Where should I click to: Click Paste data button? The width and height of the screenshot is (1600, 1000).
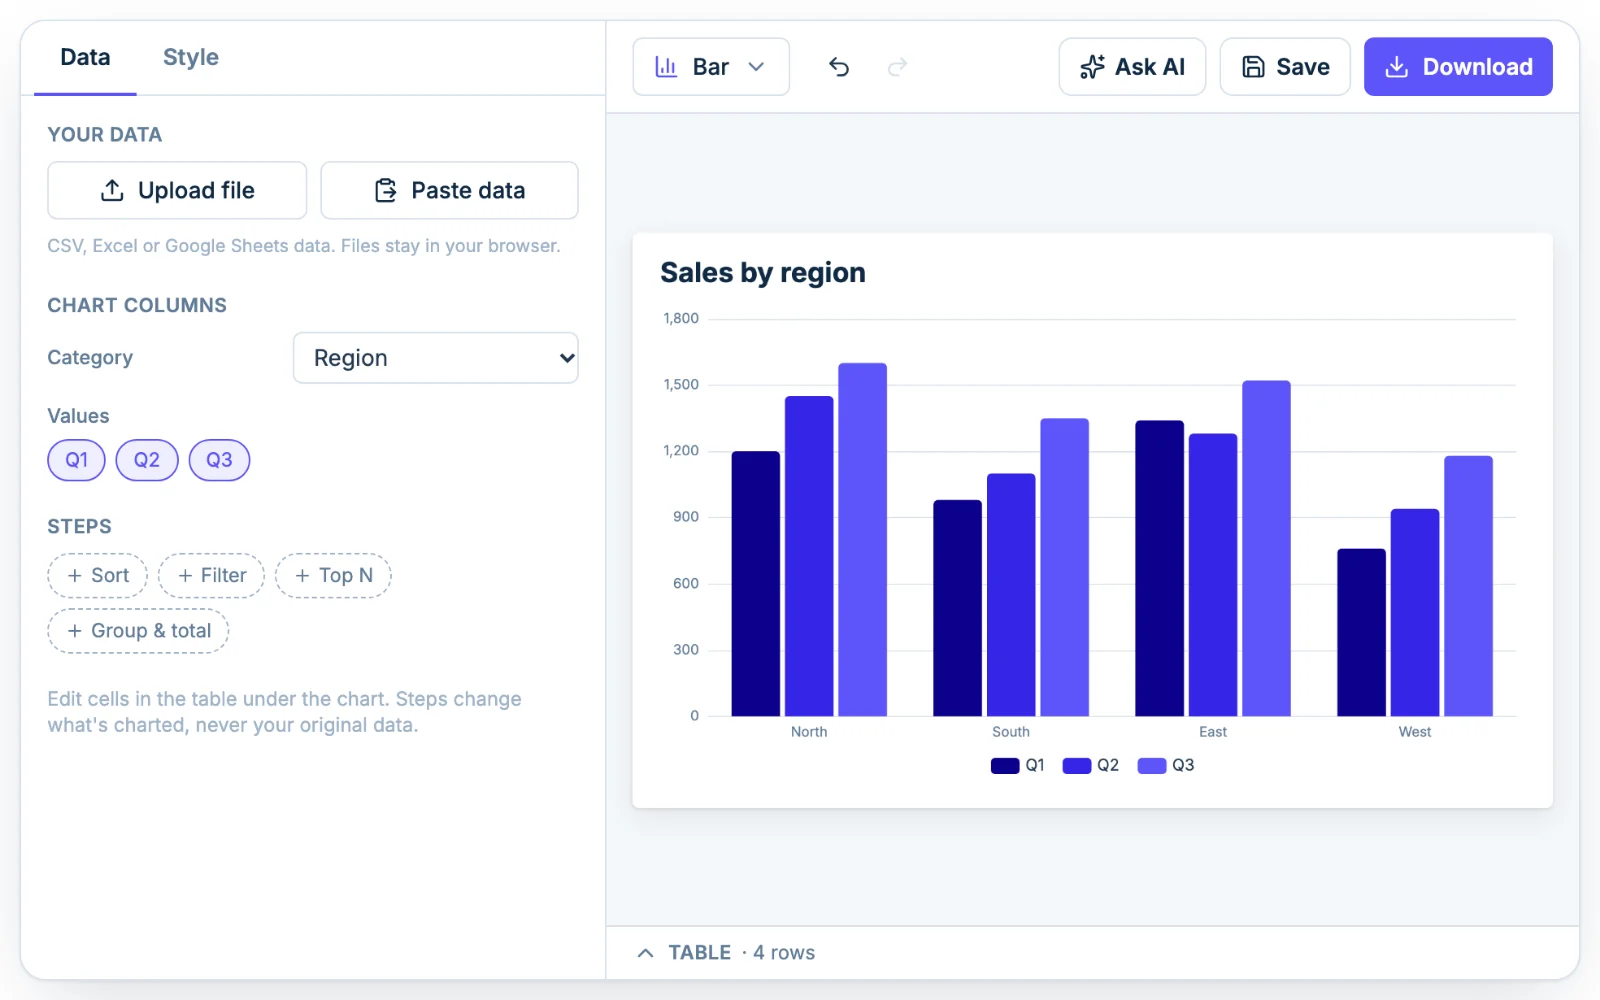pos(449,190)
